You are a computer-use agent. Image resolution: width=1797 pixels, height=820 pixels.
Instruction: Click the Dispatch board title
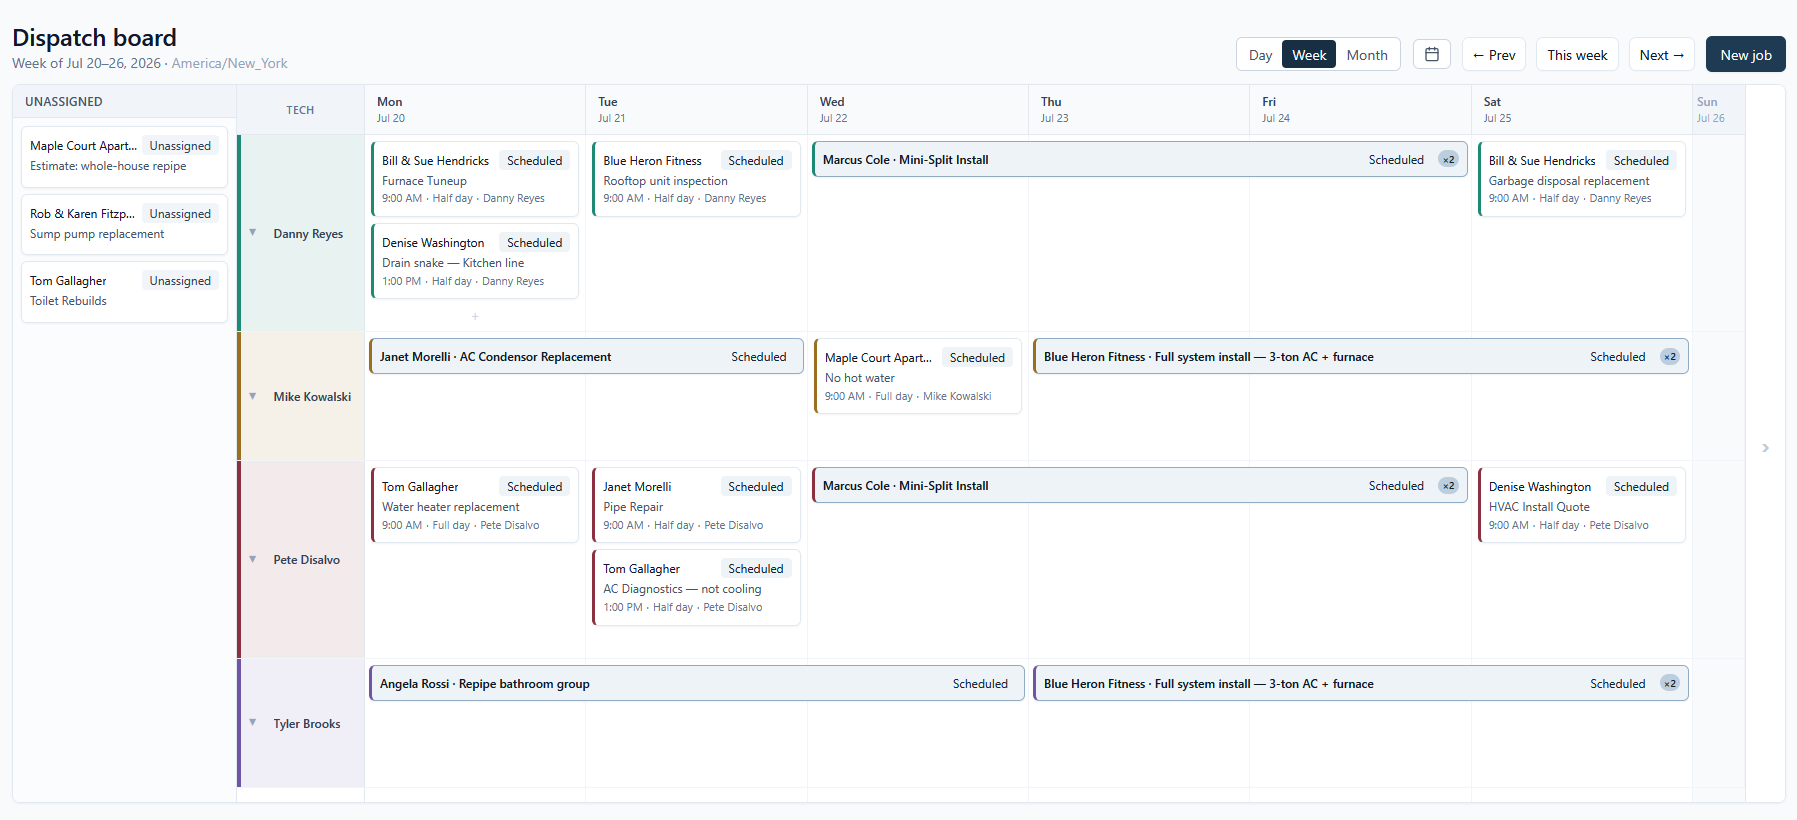pyautogui.click(x=94, y=37)
